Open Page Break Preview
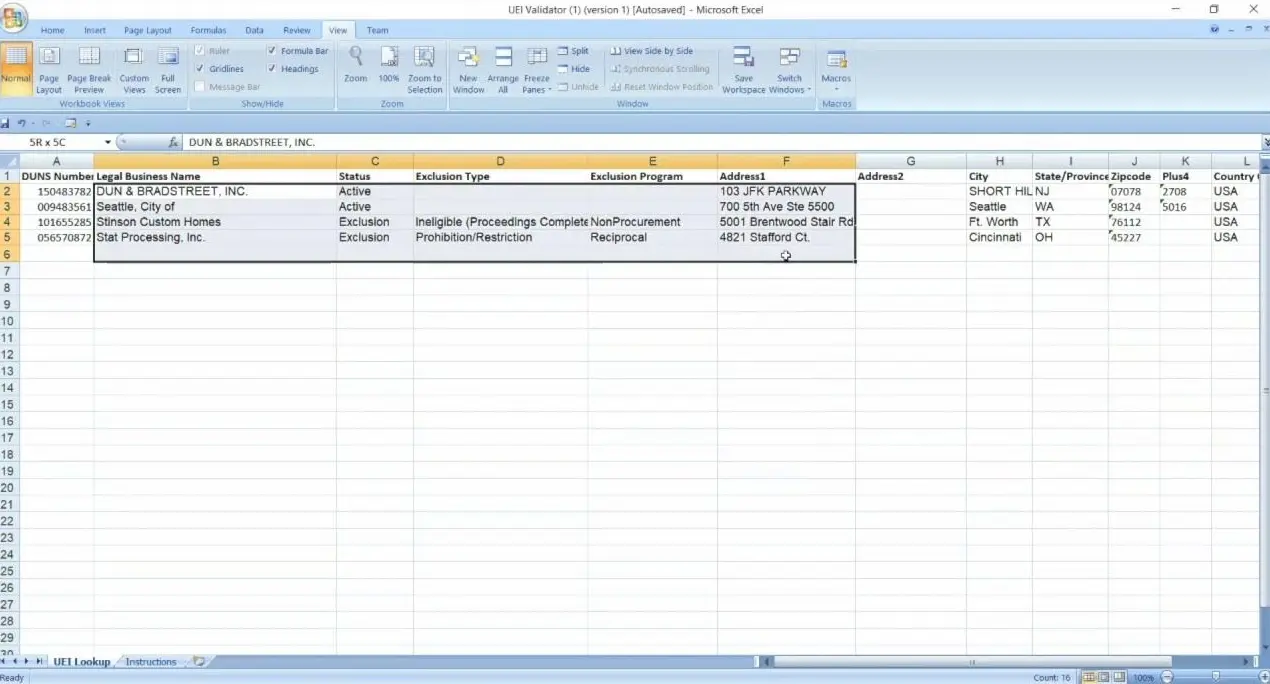The height and width of the screenshot is (684, 1270). pos(89,69)
